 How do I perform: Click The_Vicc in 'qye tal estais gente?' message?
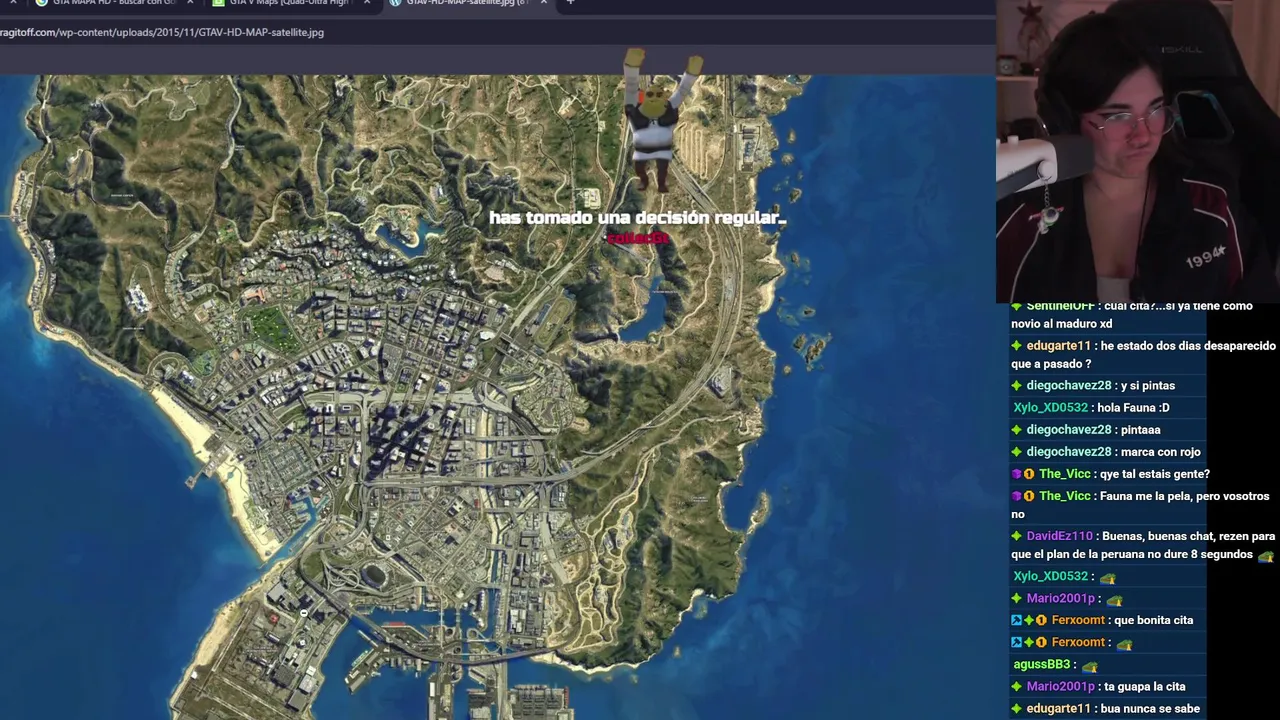tap(1064, 474)
